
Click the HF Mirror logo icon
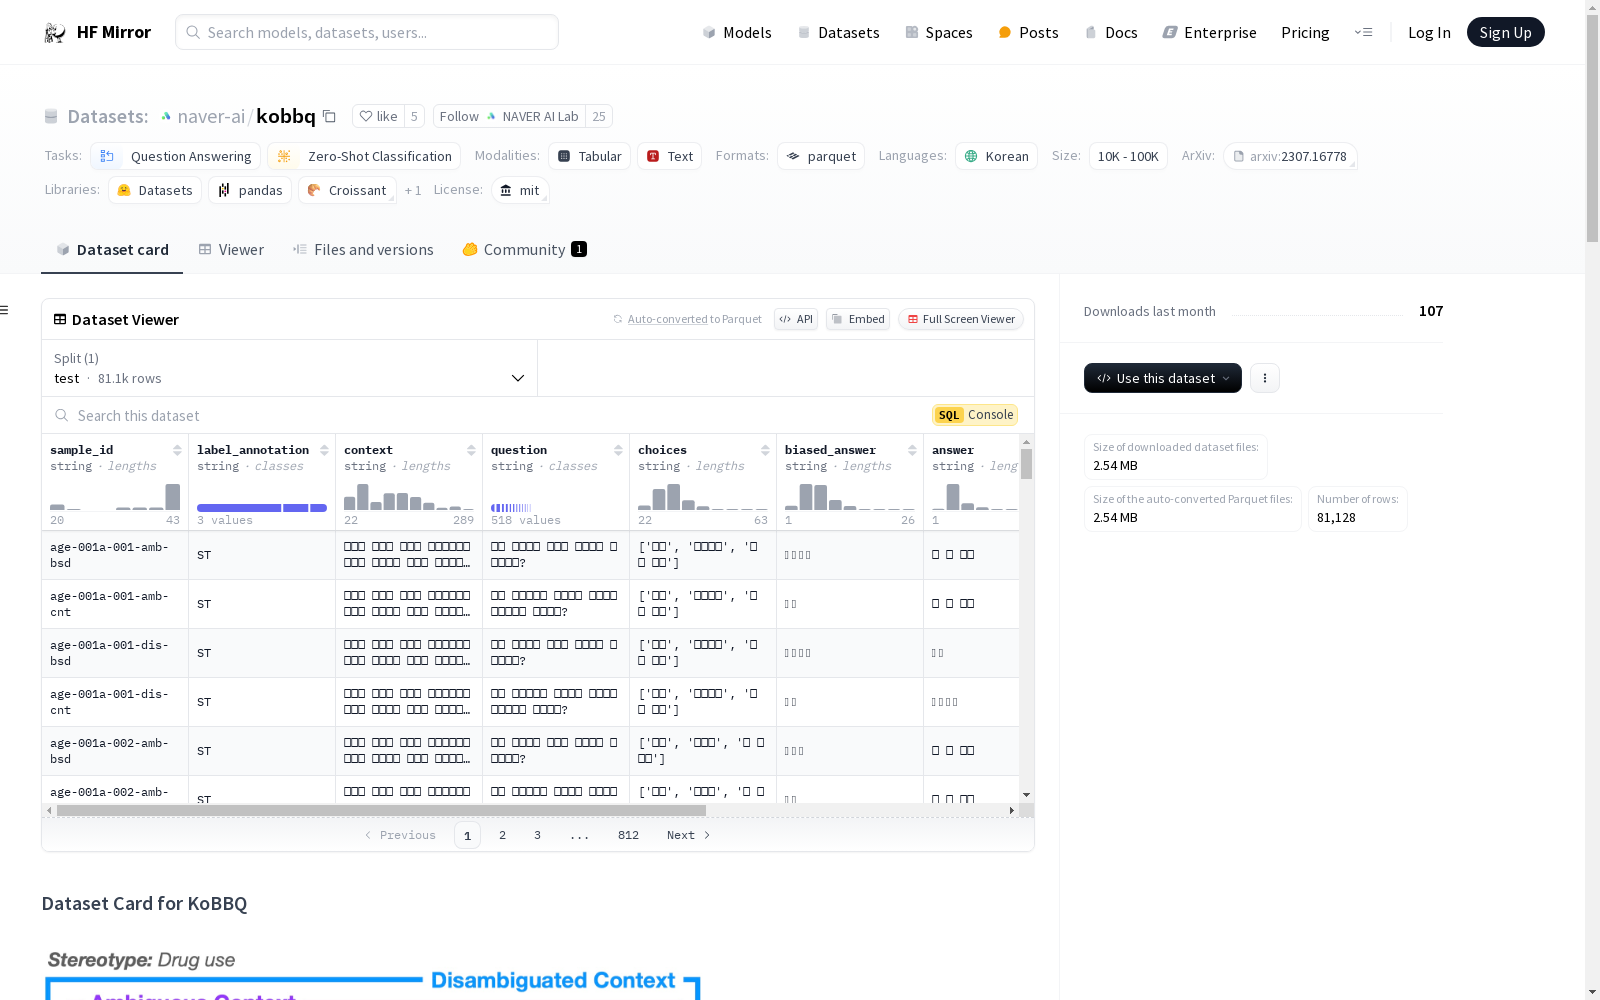point(55,33)
